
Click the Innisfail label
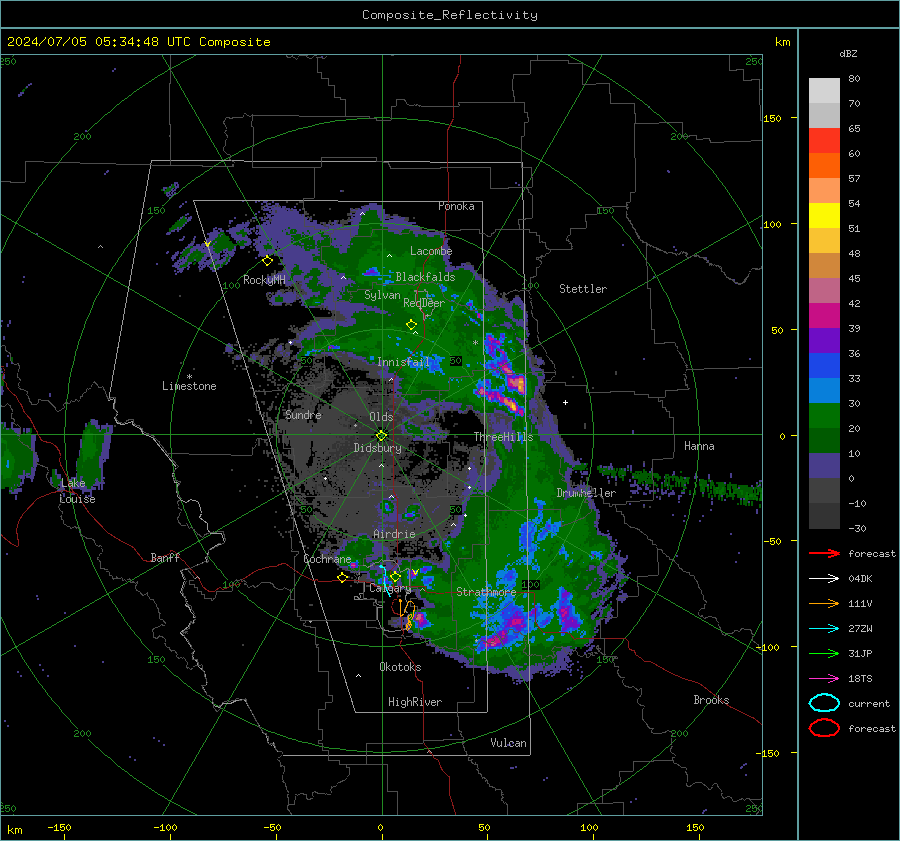tap(403, 362)
